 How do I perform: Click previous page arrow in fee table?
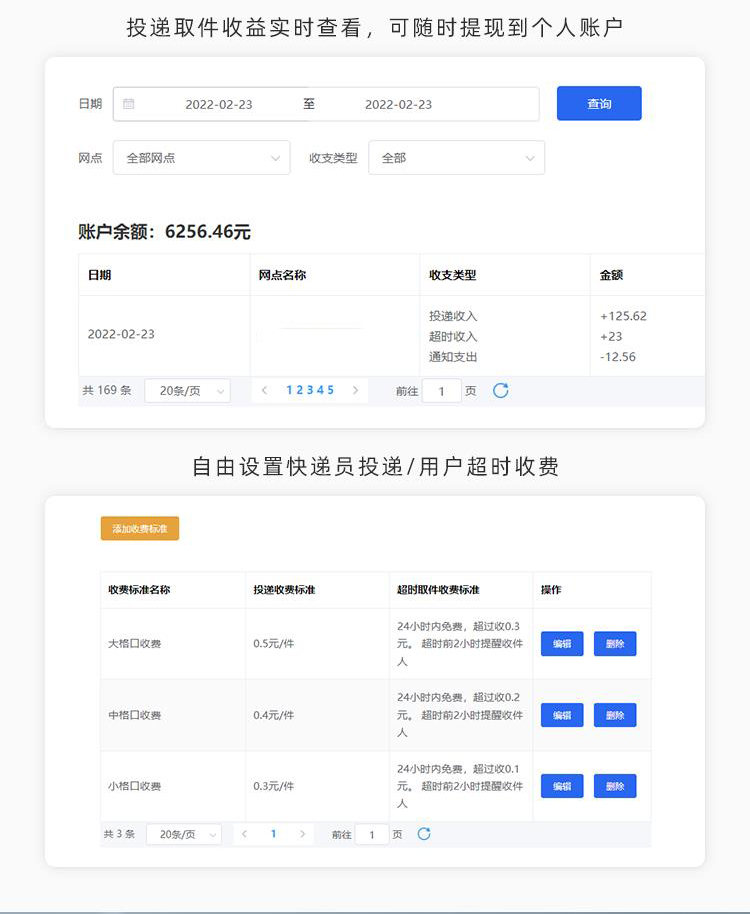244,834
